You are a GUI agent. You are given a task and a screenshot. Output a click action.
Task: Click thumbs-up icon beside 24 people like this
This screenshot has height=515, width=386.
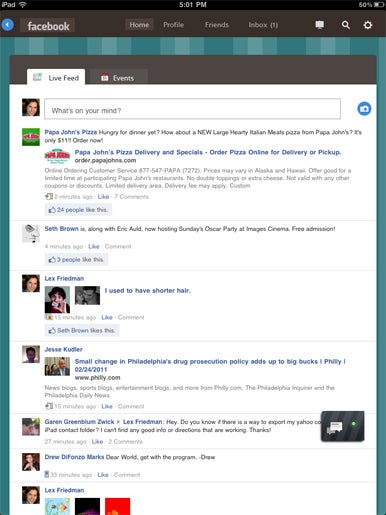(x=52, y=210)
